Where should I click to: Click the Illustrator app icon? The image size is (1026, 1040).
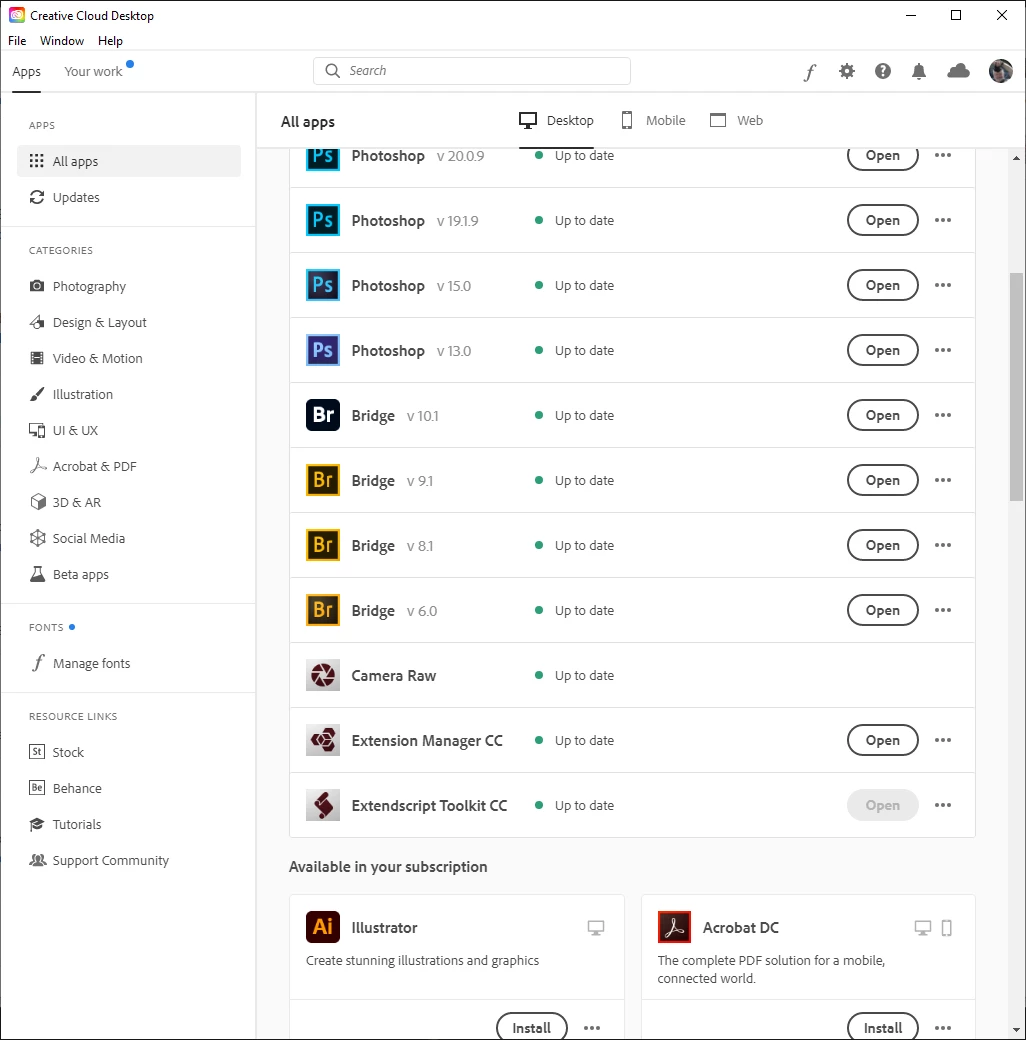pyautogui.click(x=323, y=927)
